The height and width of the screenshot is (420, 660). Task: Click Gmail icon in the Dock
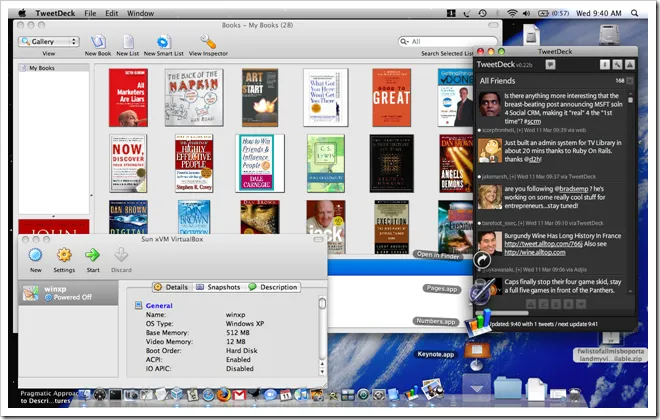click(x=239, y=395)
